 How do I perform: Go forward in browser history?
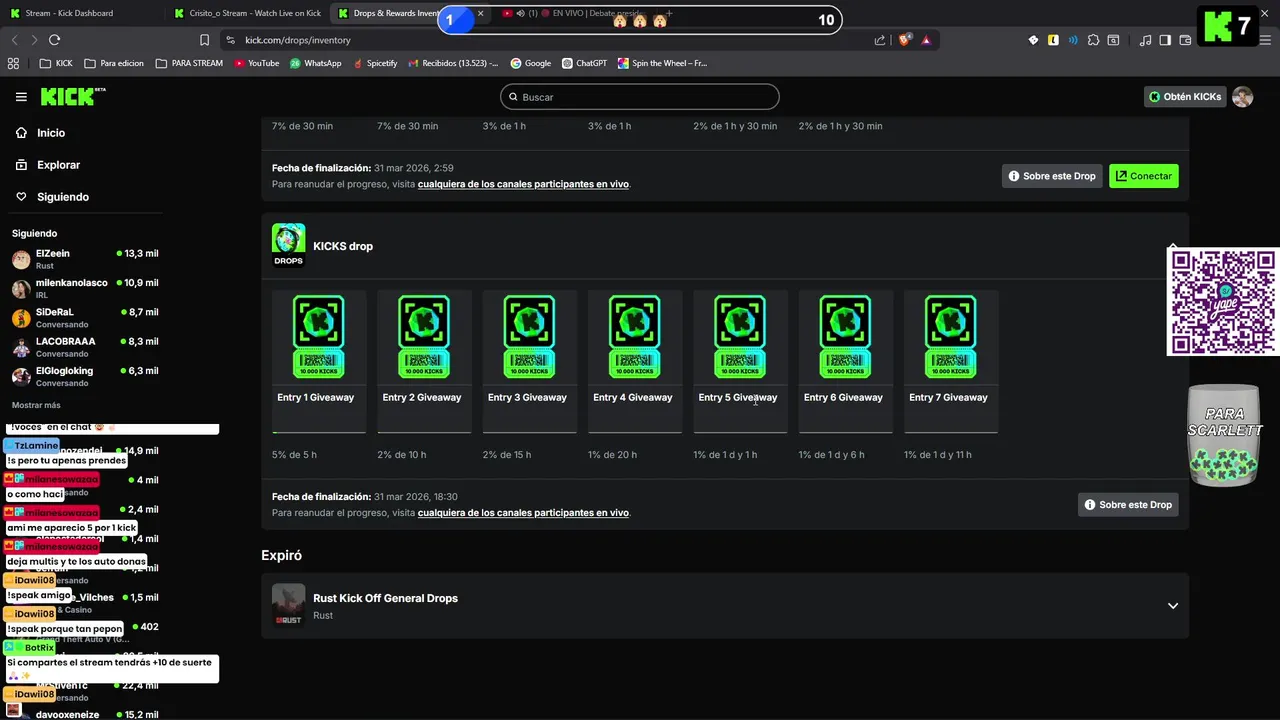[34, 40]
